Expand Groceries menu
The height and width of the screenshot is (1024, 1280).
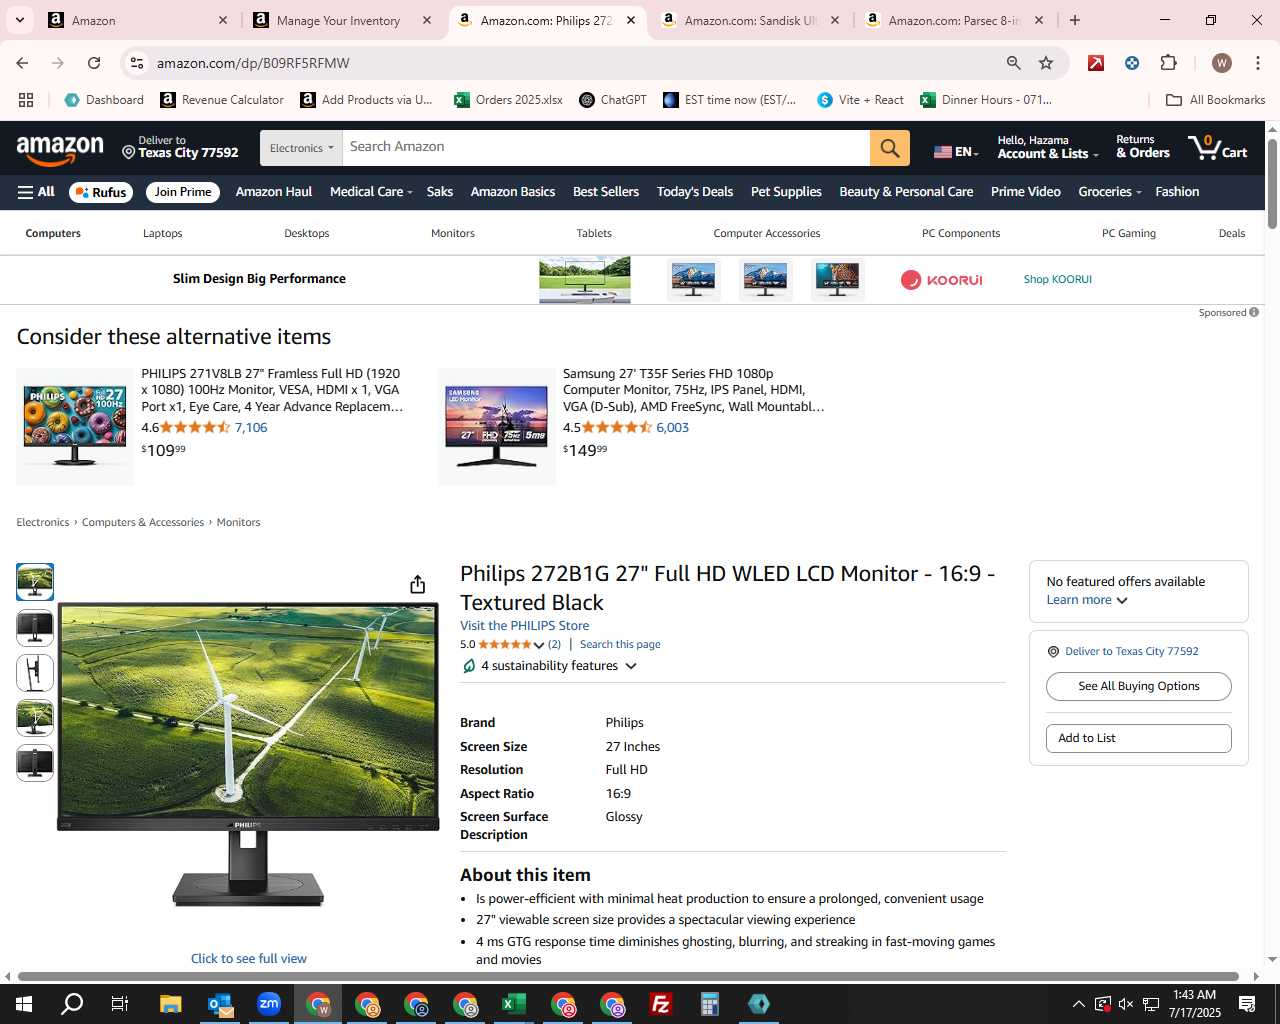coord(1110,192)
